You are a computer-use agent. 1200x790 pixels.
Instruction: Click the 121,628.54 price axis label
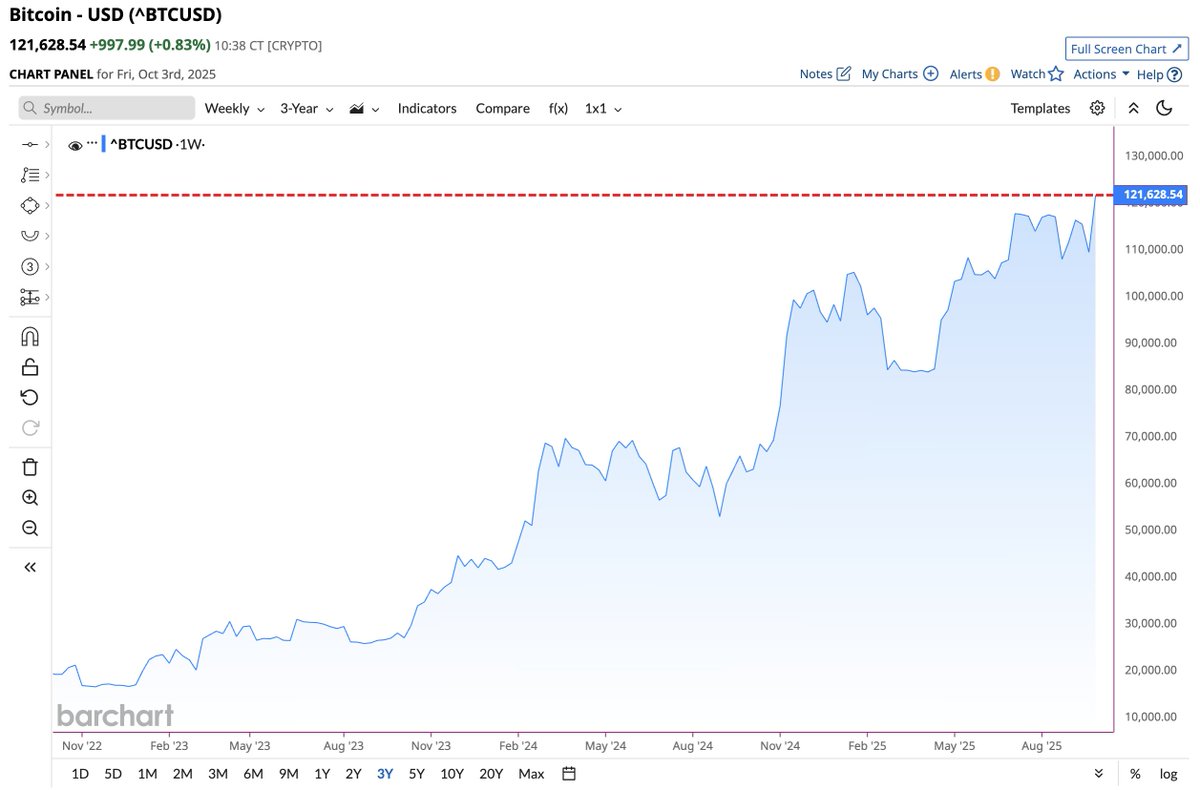click(x=1153, y=194)
